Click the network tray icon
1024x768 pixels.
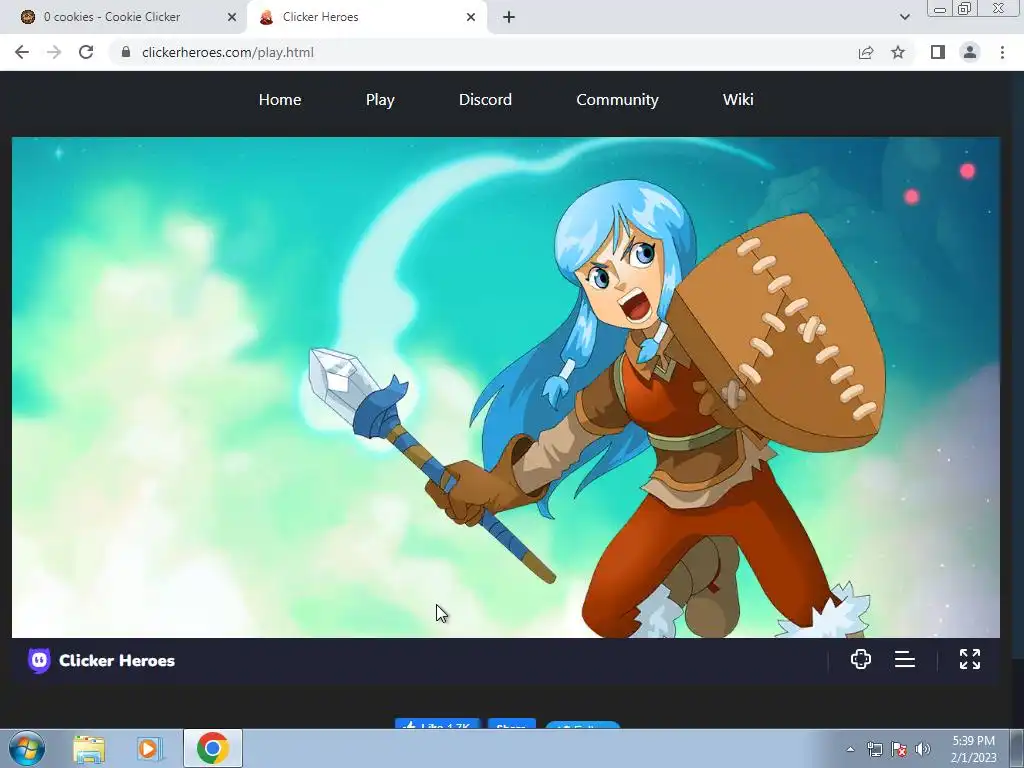874,750
